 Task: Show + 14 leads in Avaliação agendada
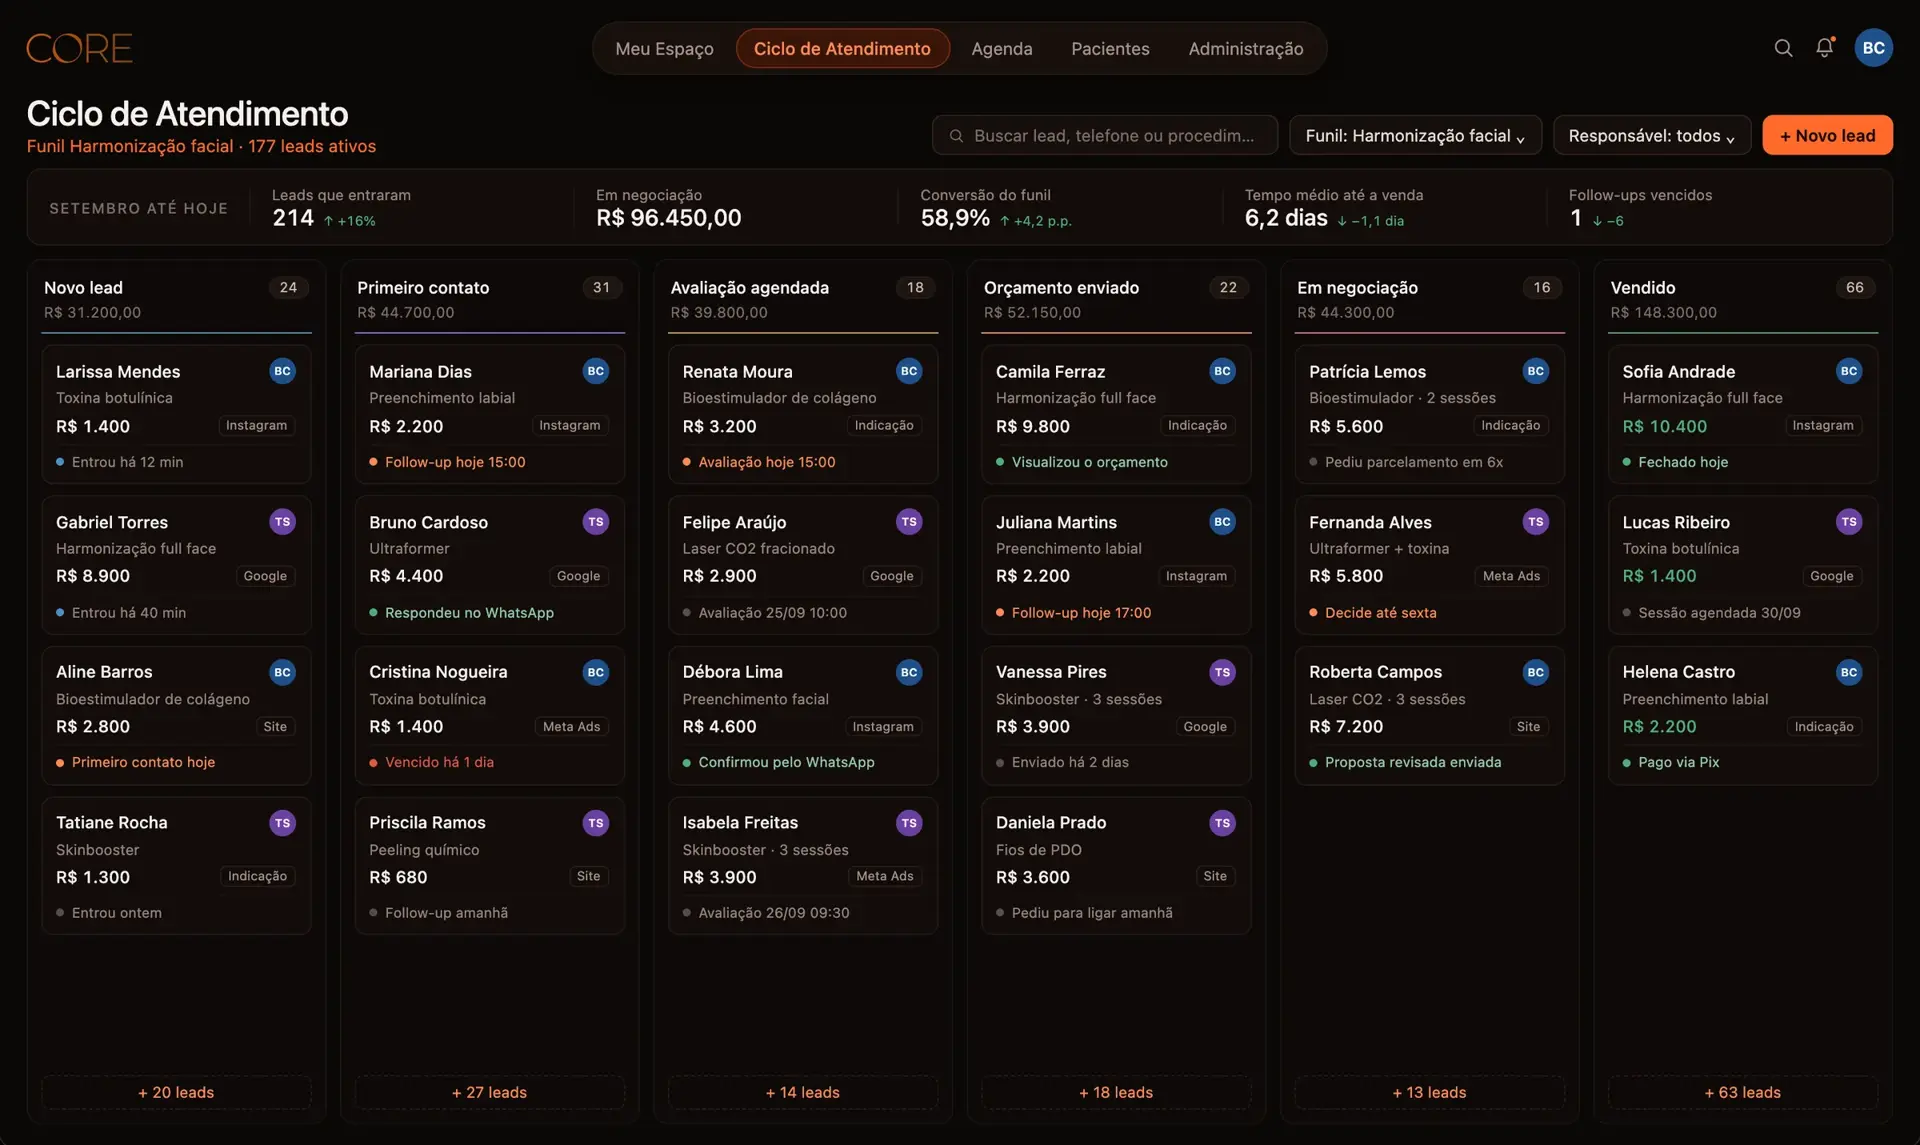(802, 1092)
